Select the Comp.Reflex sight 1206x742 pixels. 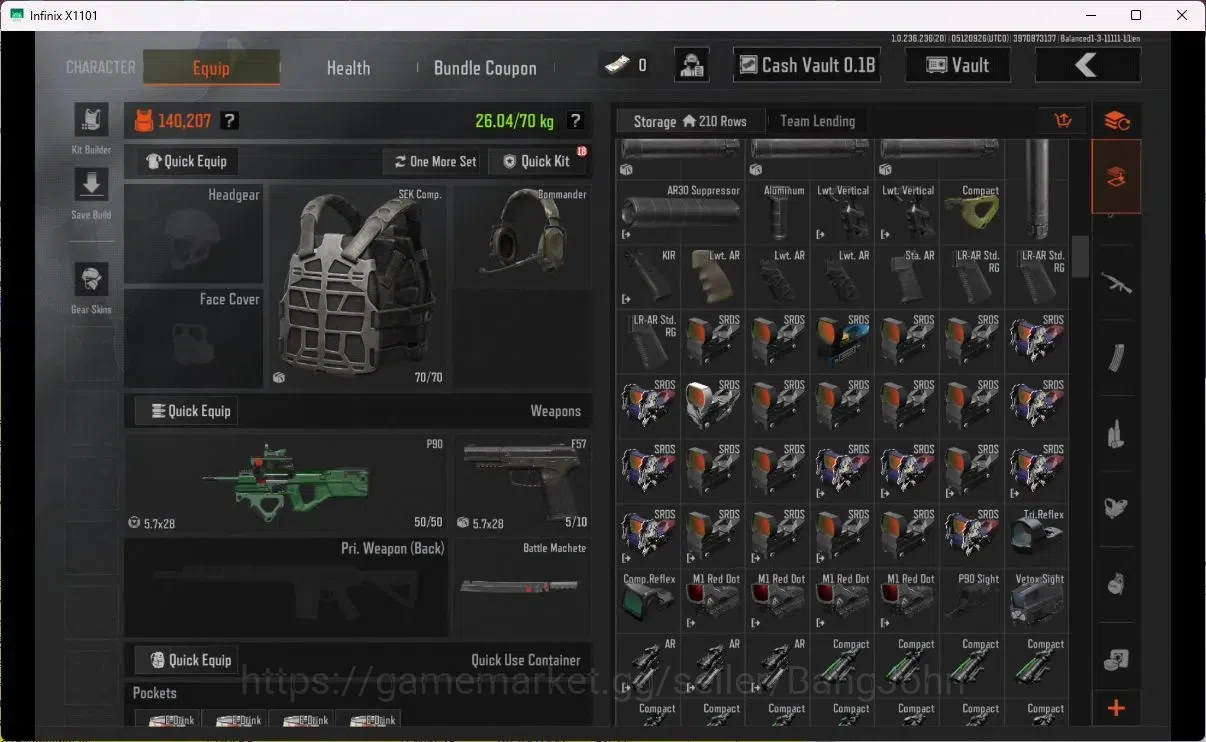coord(648,602)
